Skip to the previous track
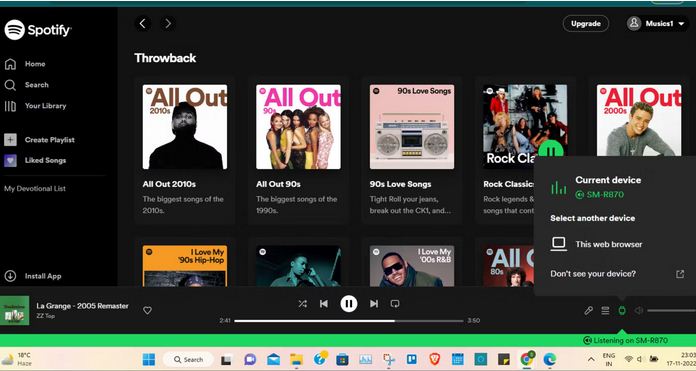The width and height of the screenshot is (696, 371). [x=324, y=304]
